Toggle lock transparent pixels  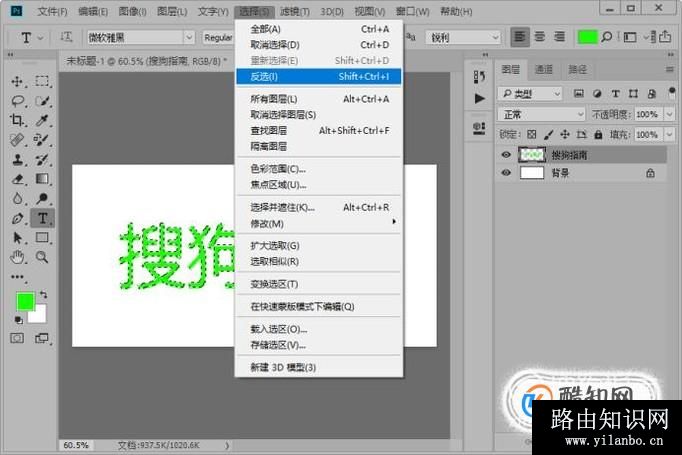532,134
